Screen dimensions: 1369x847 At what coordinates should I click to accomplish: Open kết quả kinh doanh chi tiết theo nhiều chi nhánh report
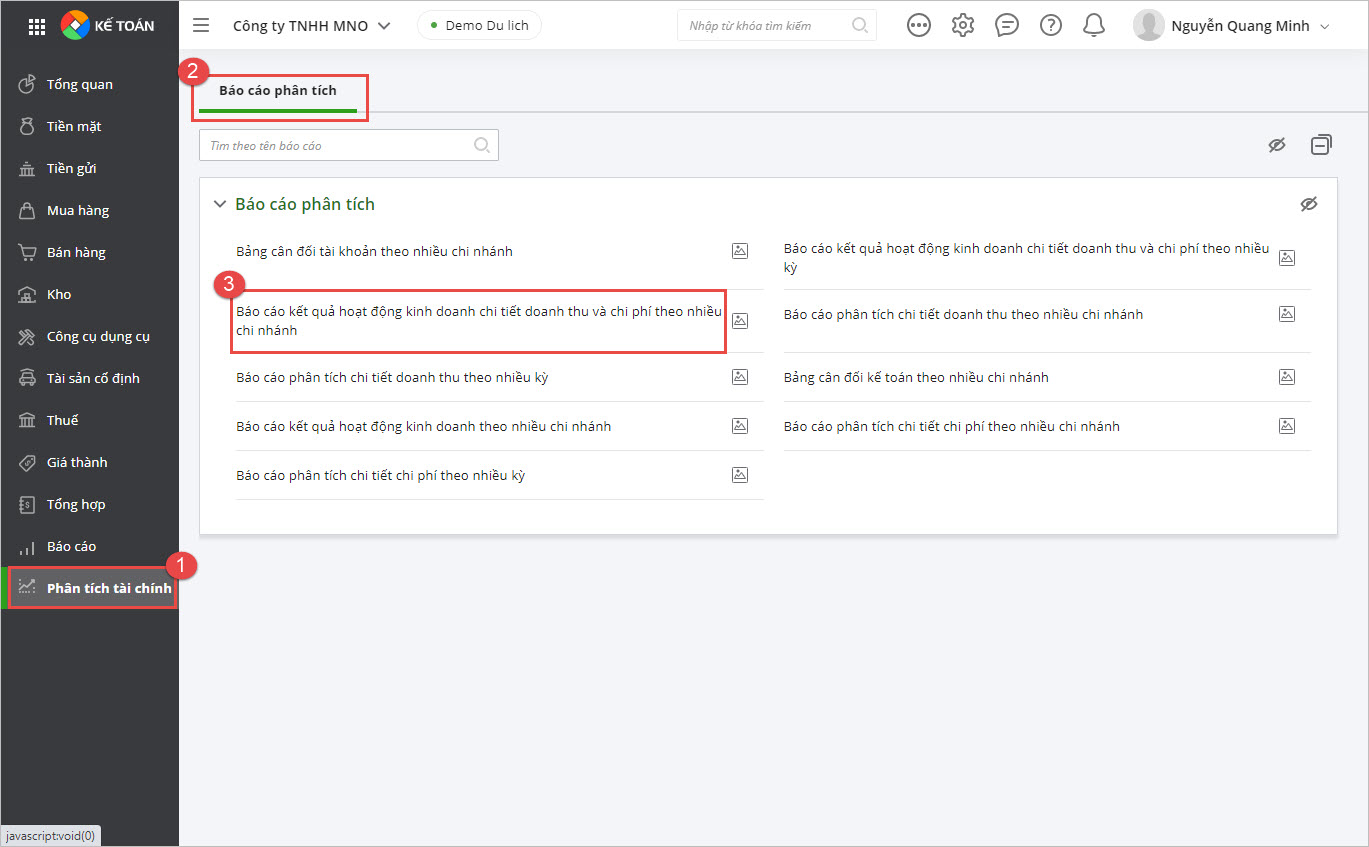(x=479, y=320)
